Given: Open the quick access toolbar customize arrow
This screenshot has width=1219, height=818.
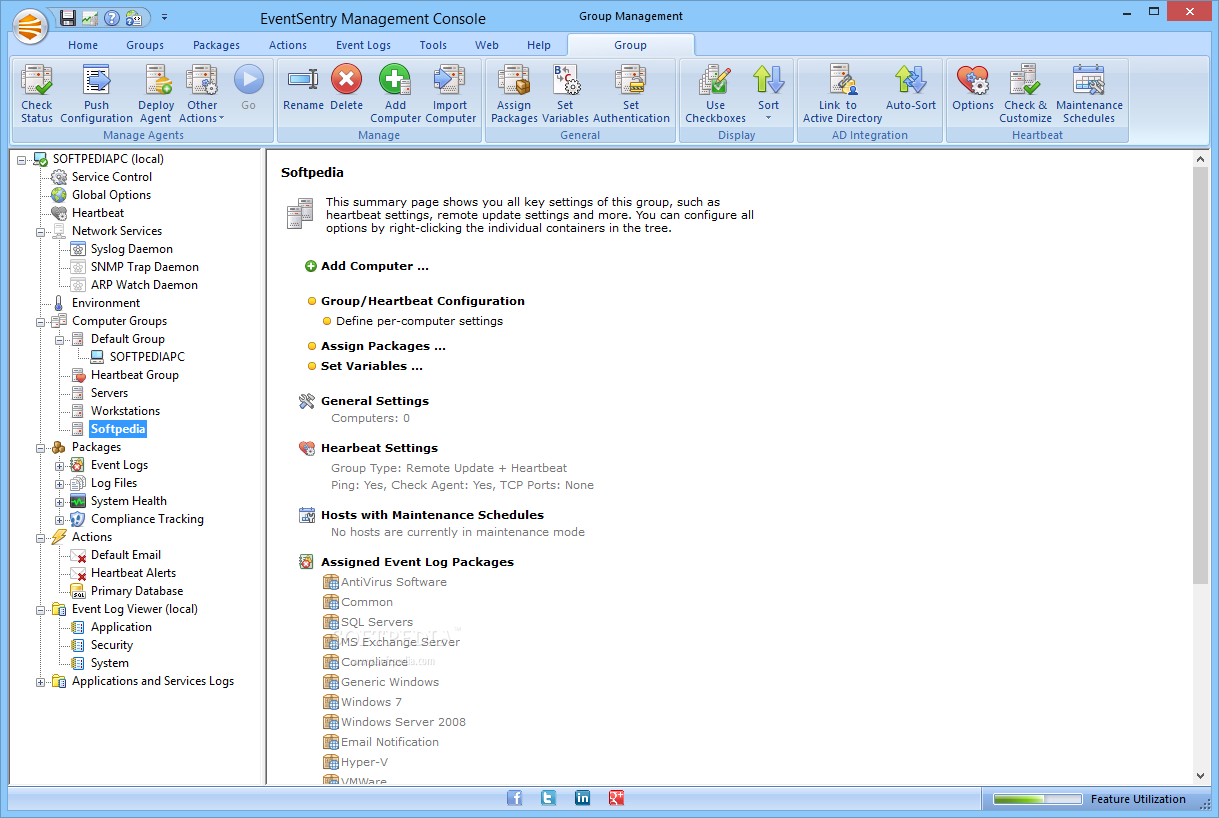Looking at the screenshot, I should pos(164,18).
